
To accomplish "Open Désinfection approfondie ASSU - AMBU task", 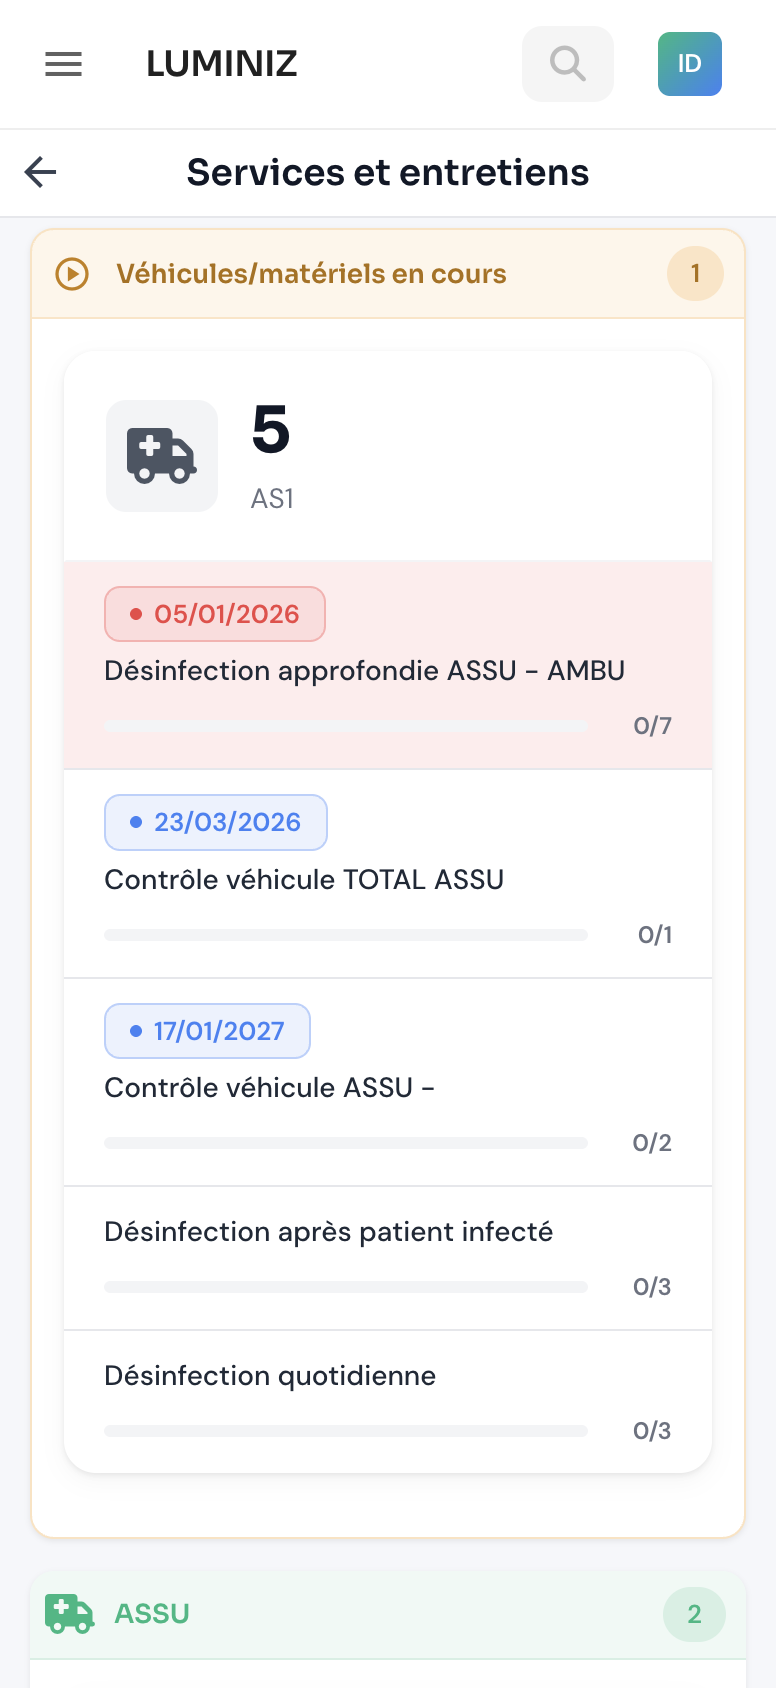I will [364, 670].
